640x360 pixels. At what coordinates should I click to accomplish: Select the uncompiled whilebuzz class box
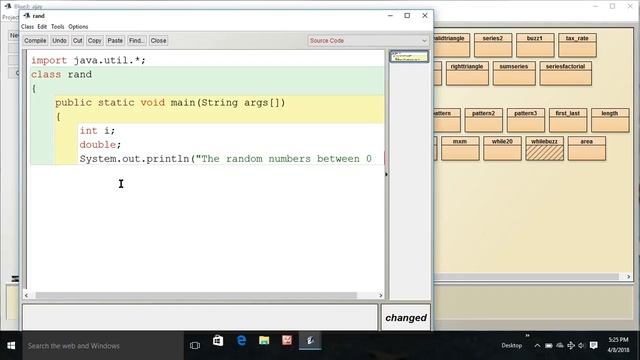click(544, 149)
